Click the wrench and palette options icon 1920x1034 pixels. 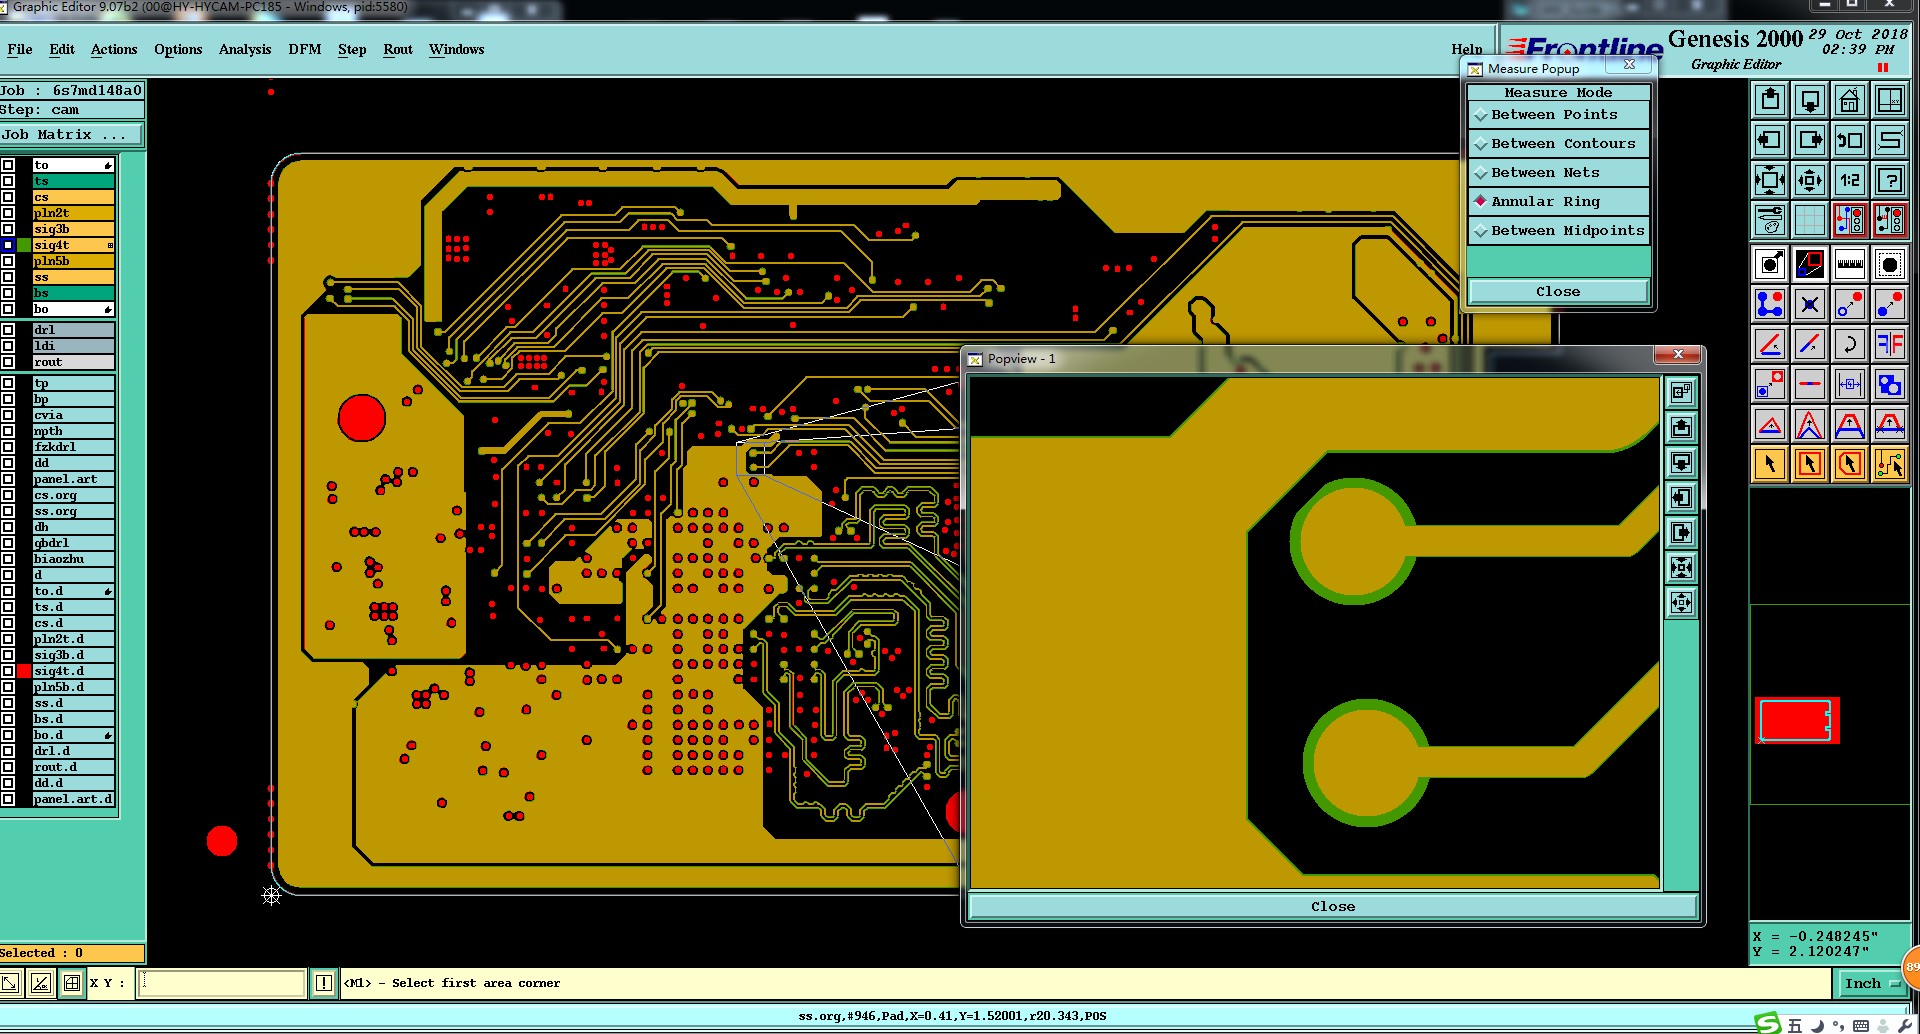1769,219
